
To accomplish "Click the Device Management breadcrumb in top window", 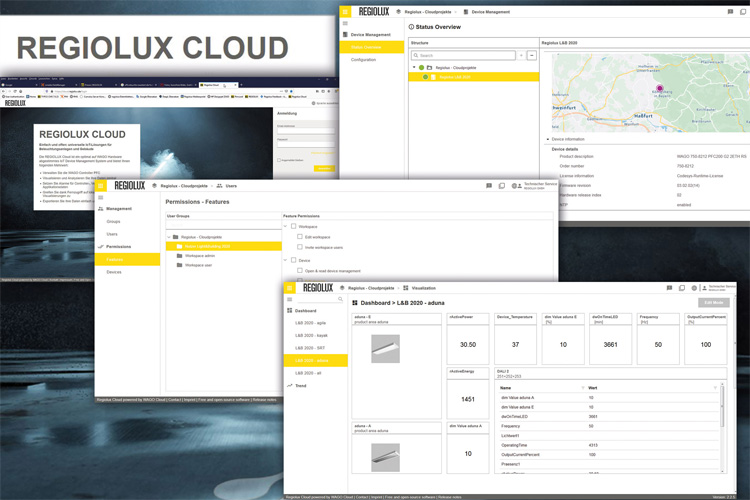I will [491, 12].
